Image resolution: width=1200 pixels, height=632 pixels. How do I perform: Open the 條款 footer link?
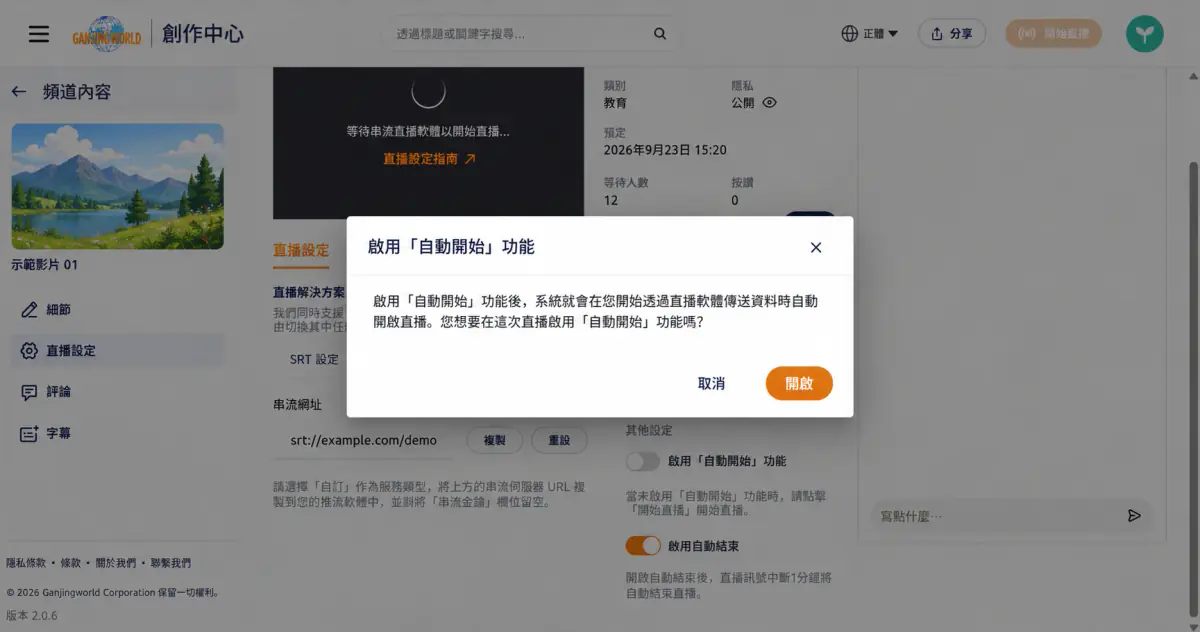point(70,563)
